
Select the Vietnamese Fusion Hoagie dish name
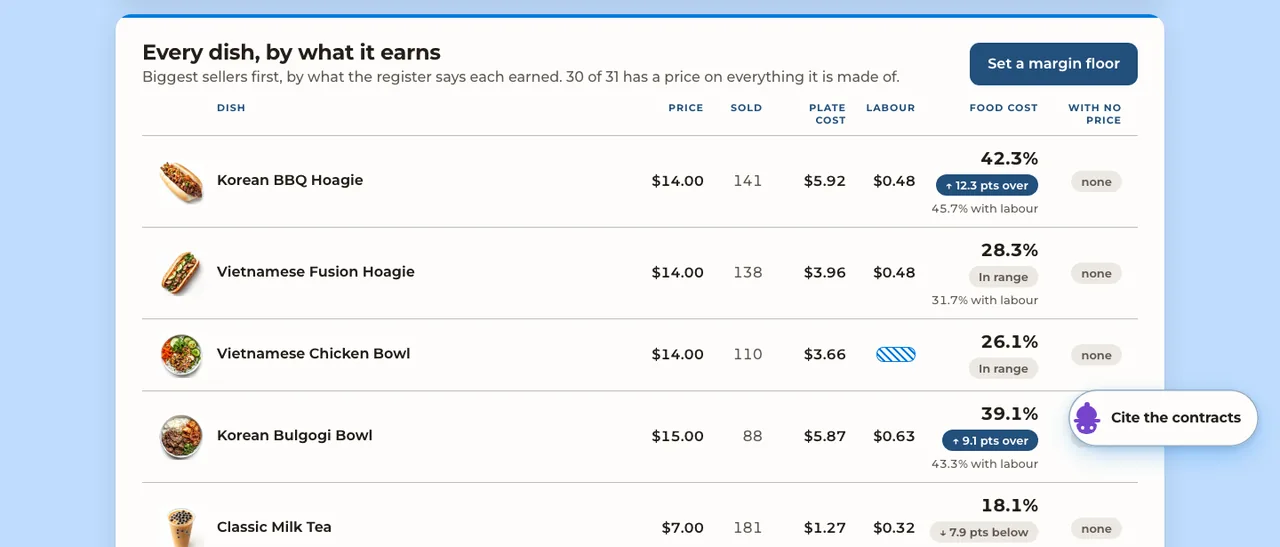point(316,272)
